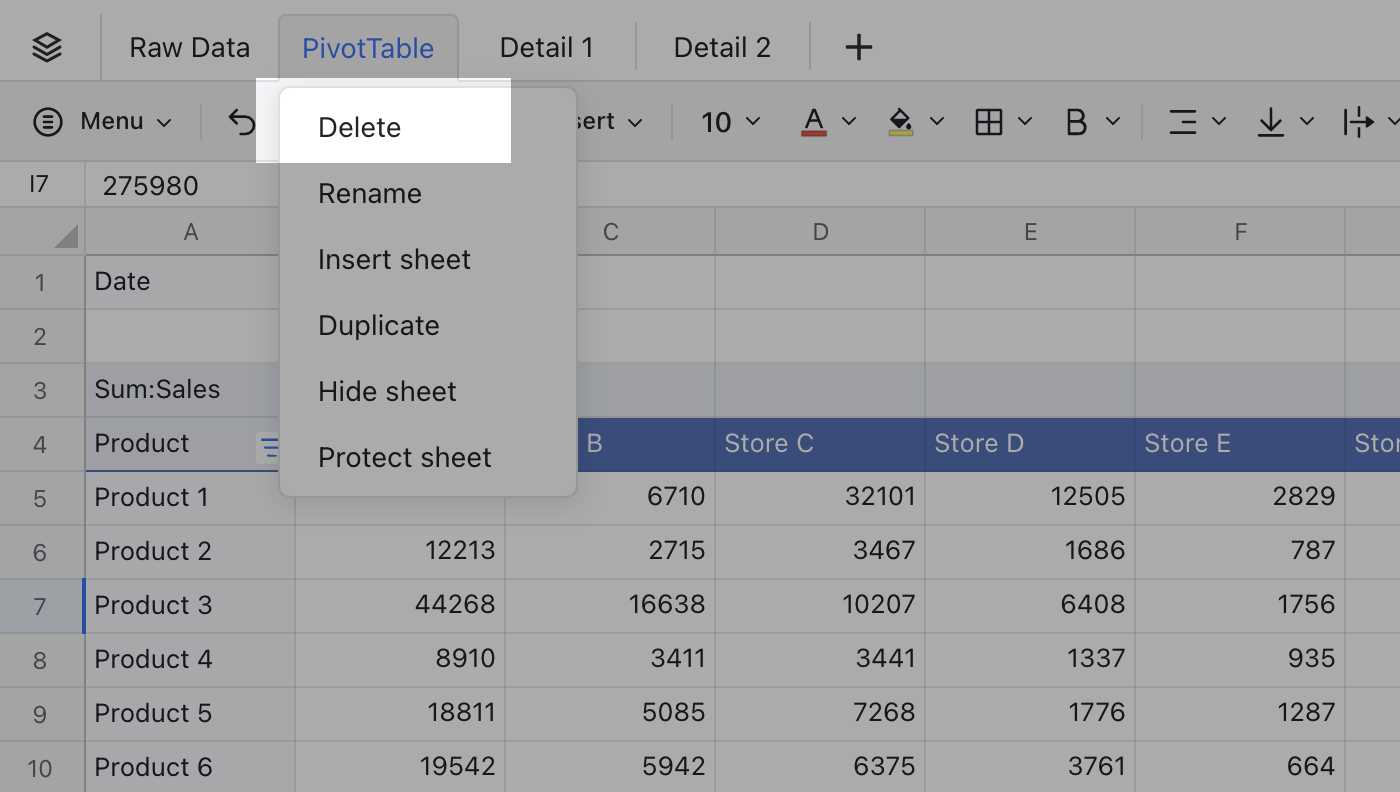Image resolution: width=1400 pixels, height=792 pixels.
Task: Click the Undo icon in the toolbar
Action: tap(240, 120)
